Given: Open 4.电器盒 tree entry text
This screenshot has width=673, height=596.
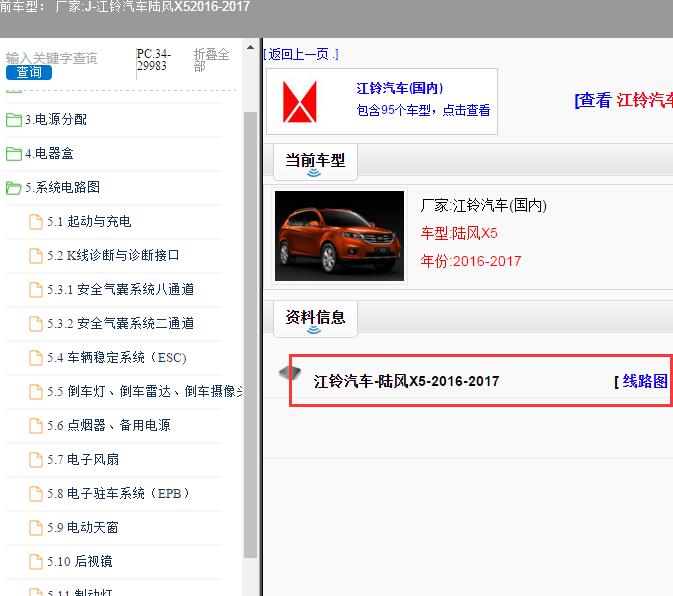Looking at the screenshot, I should pos(49,153).
